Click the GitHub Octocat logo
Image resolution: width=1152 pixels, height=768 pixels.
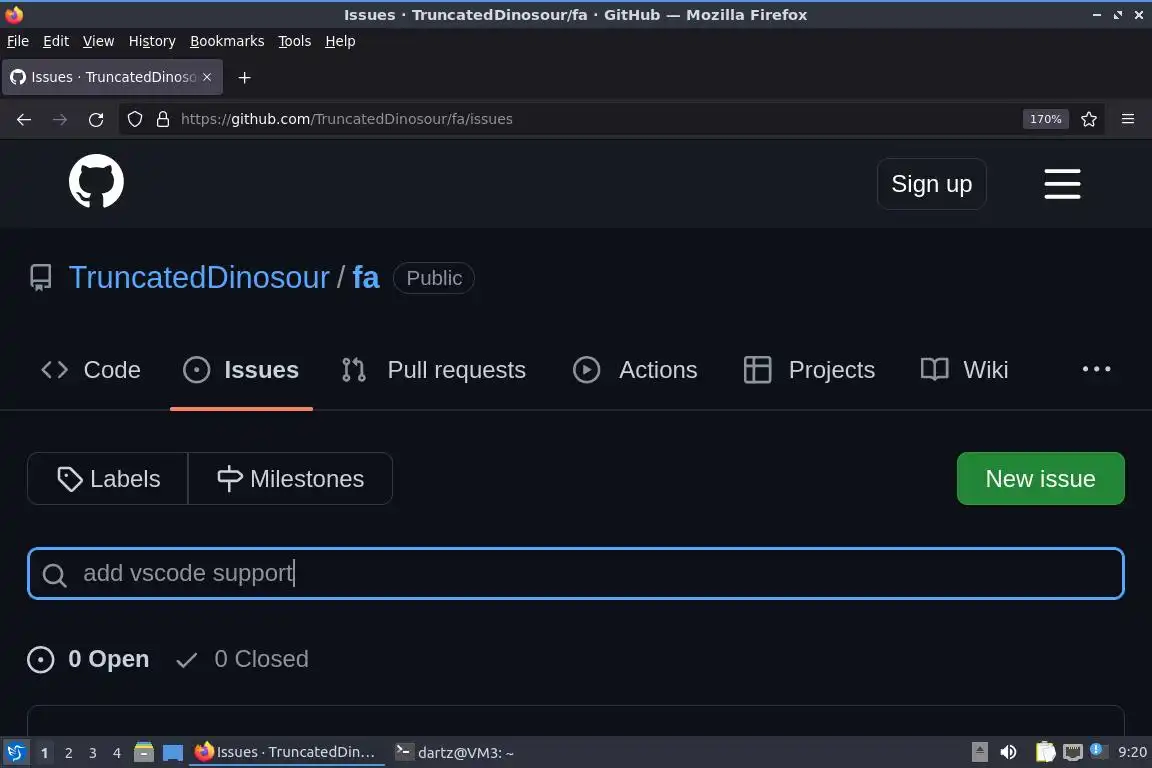(x=96, y=182)
